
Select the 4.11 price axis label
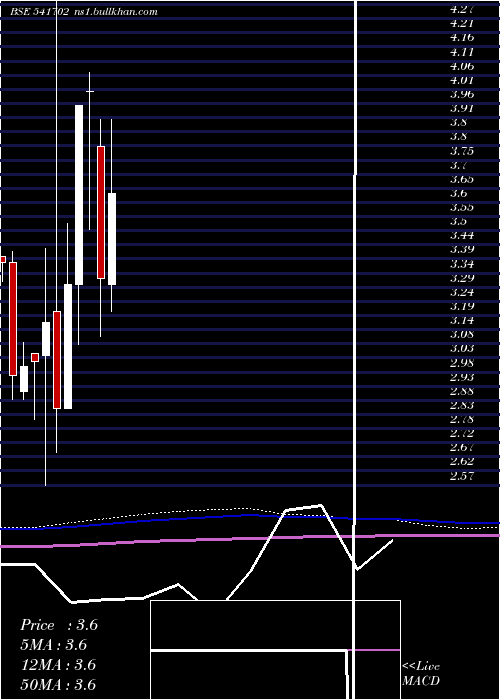pos(462,52)
